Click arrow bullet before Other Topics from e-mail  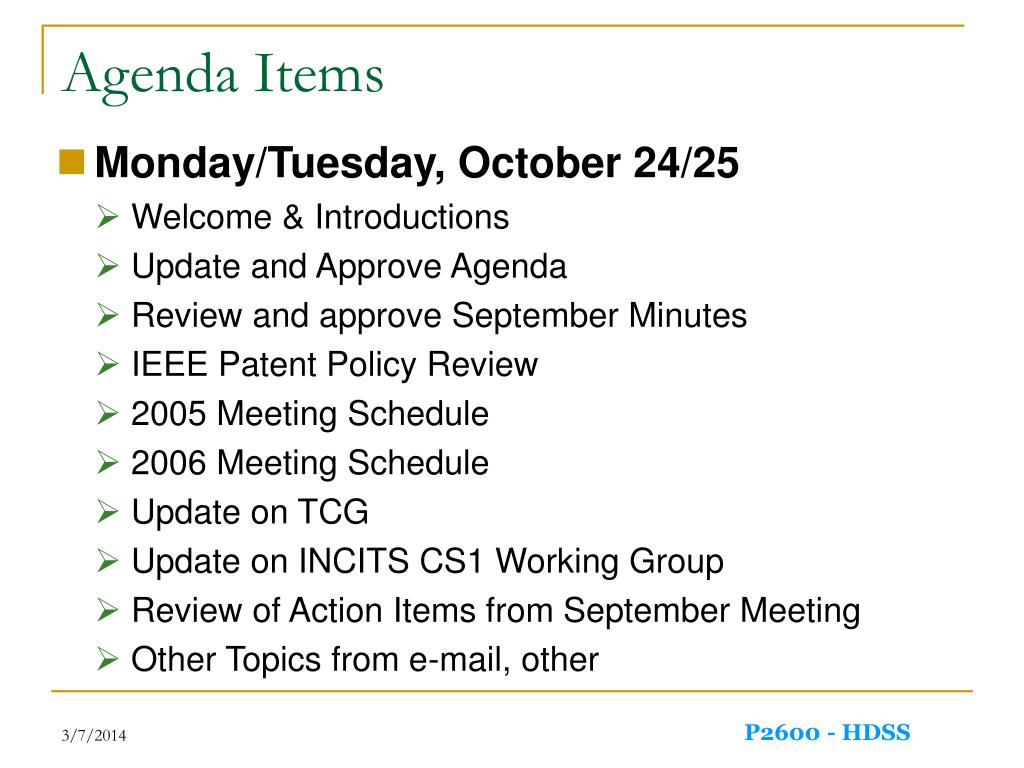click(108, 659)
